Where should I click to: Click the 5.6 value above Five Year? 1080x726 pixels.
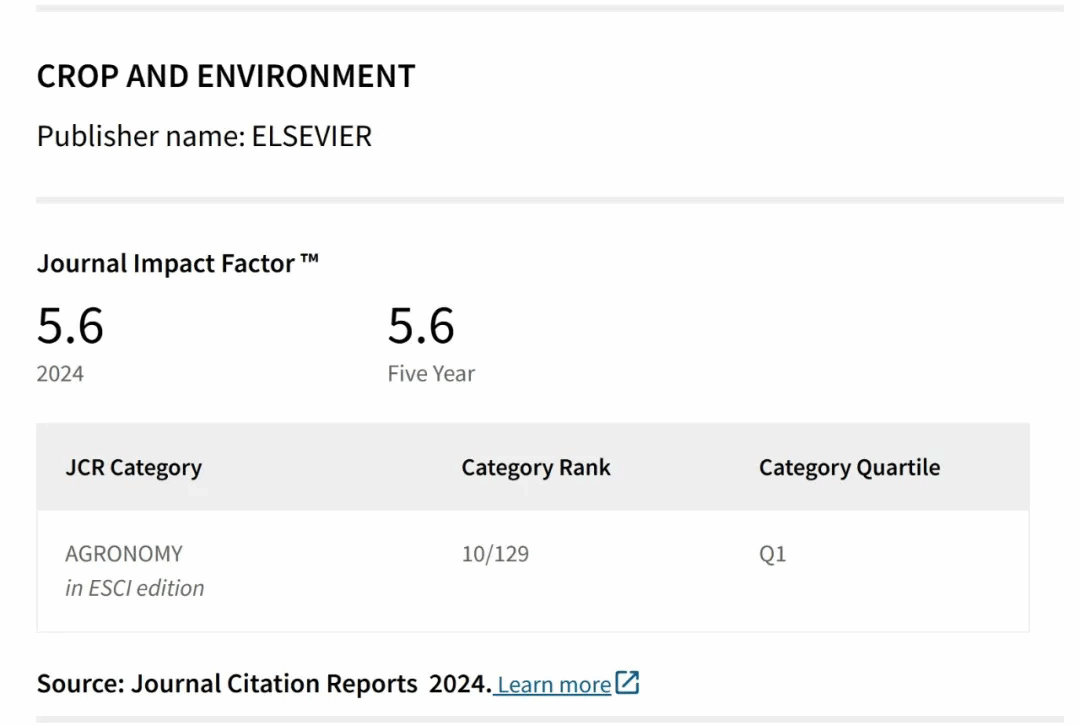point(421,326)
